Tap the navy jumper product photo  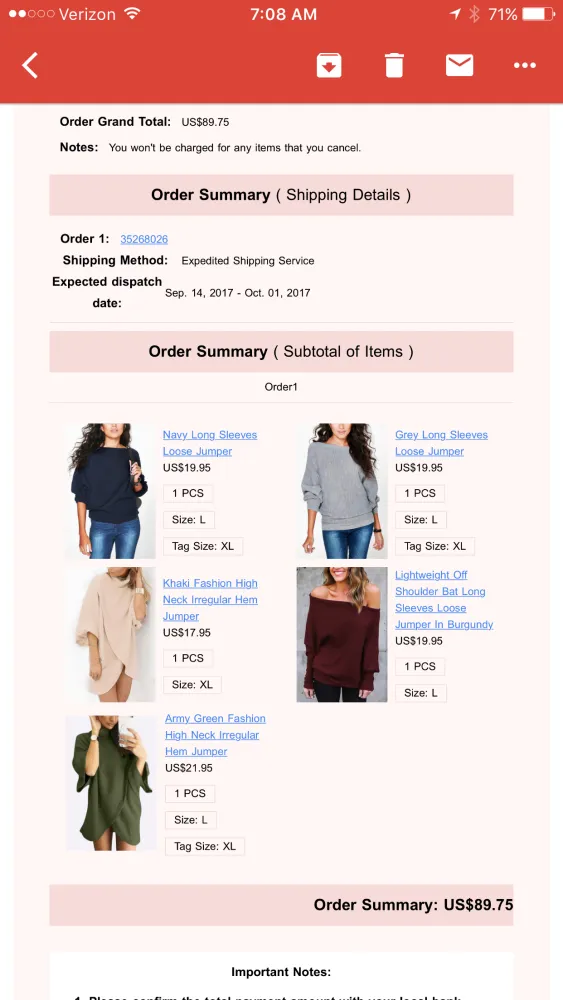click(x=110, y=491)
